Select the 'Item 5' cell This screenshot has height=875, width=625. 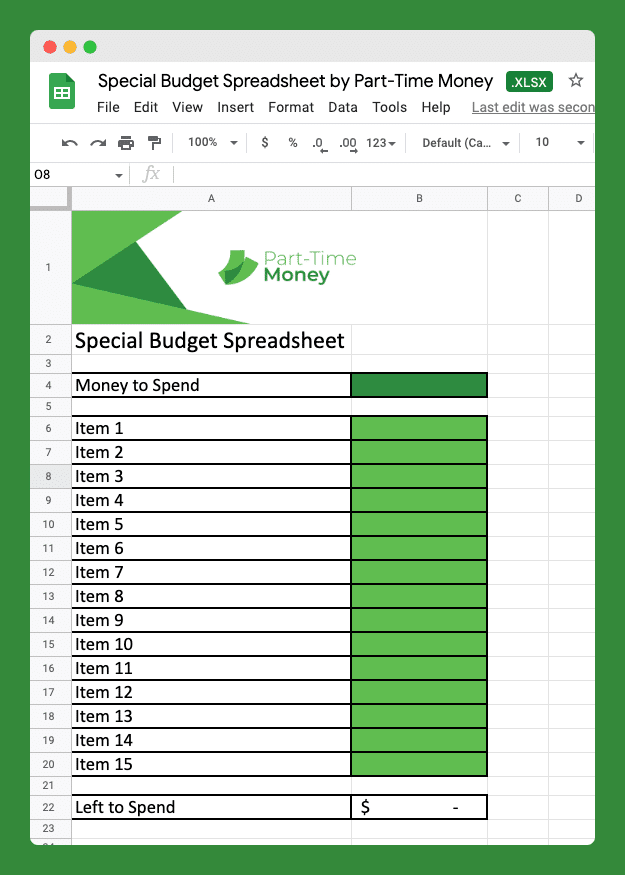click(x=211, y=524)
